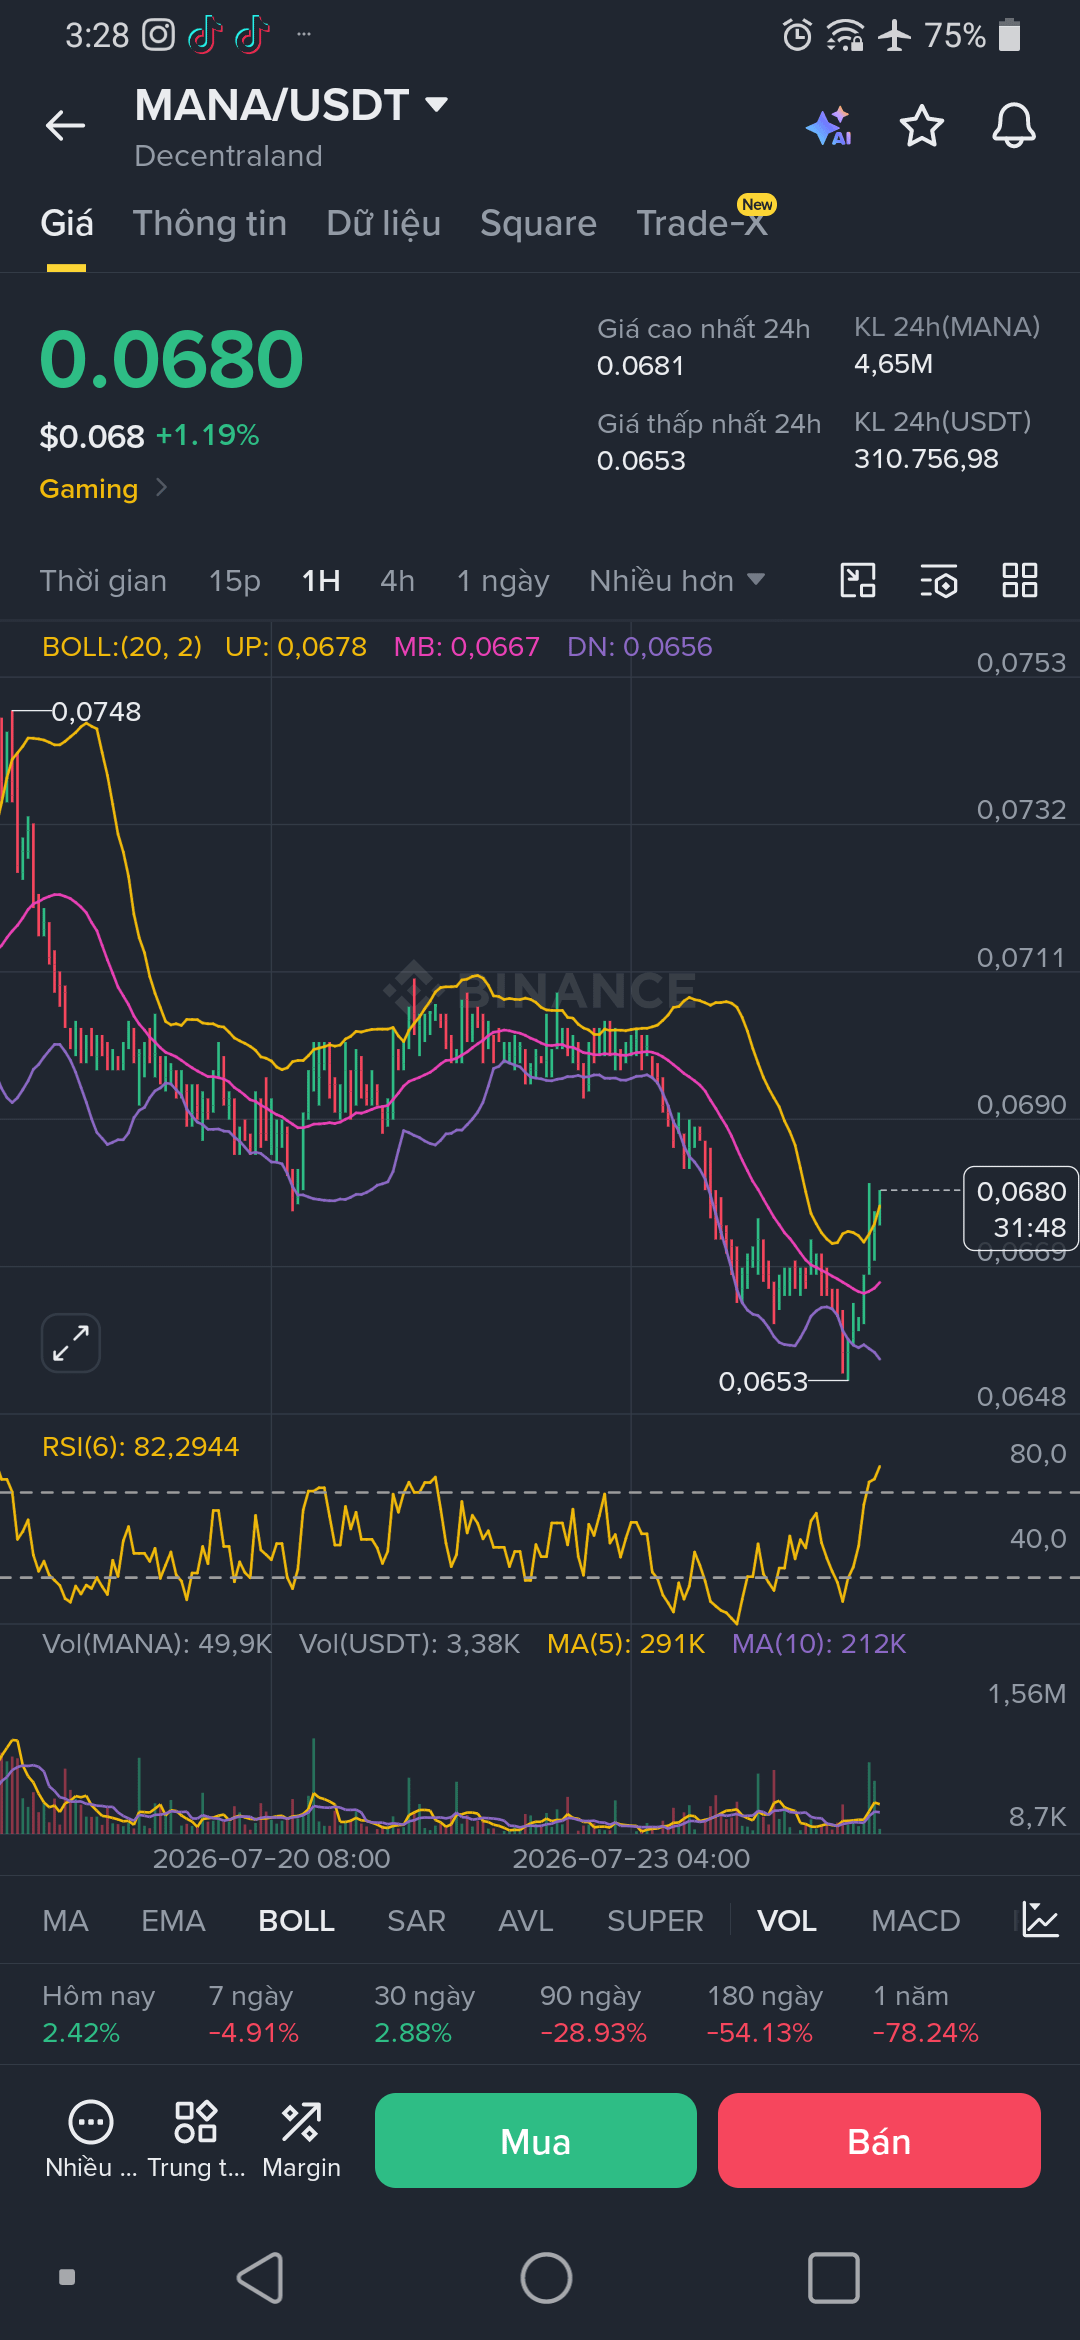Tap the back arrow icon
This screenshot has height=2340, width=1080.
coord(66,126)
